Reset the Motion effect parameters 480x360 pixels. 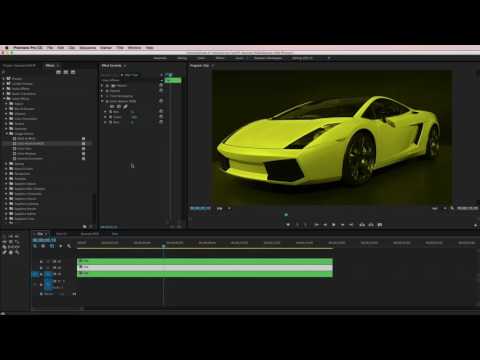[x=161, y=86]
